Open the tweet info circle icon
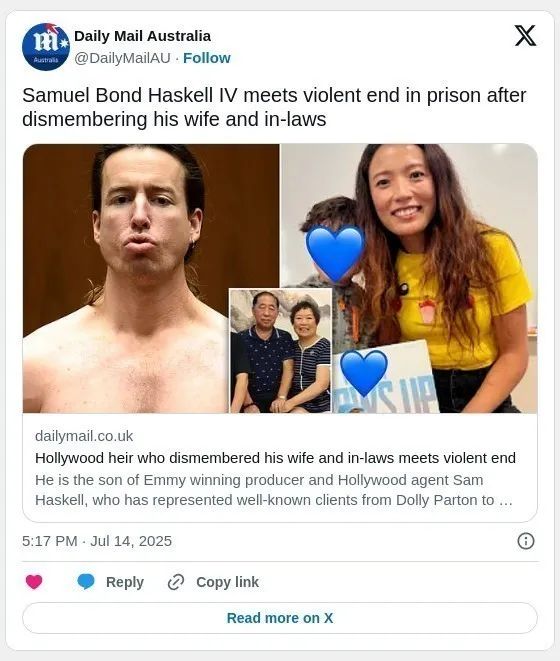This screenshot has height=661, width=560. tap(526, 541)
